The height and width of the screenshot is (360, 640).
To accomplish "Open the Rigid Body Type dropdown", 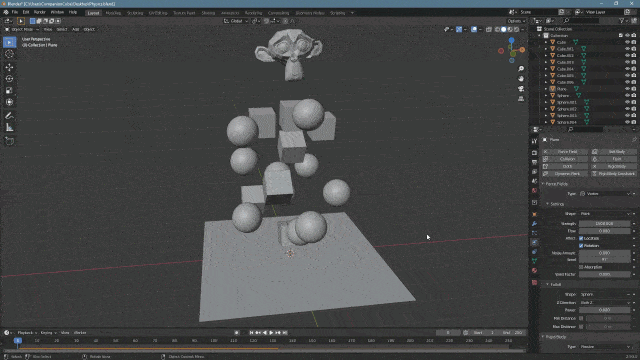I will pos(605,347).
